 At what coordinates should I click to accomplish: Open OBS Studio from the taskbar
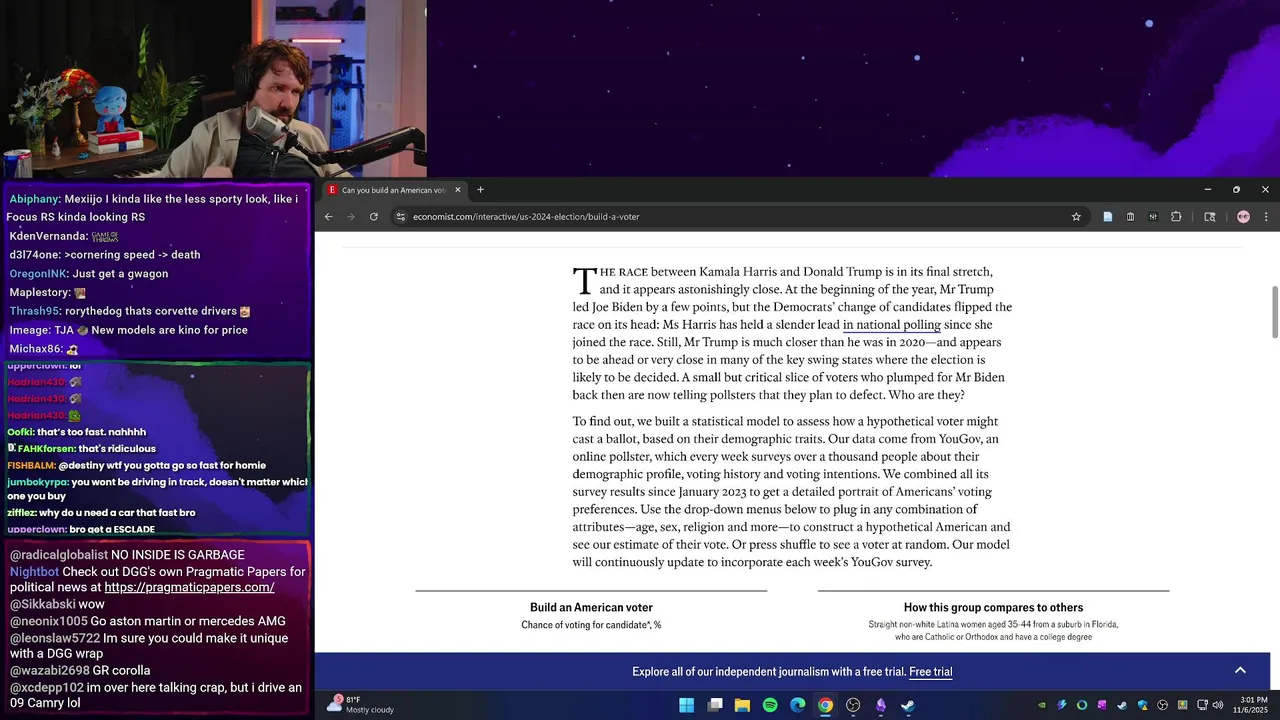coord(853,705)
